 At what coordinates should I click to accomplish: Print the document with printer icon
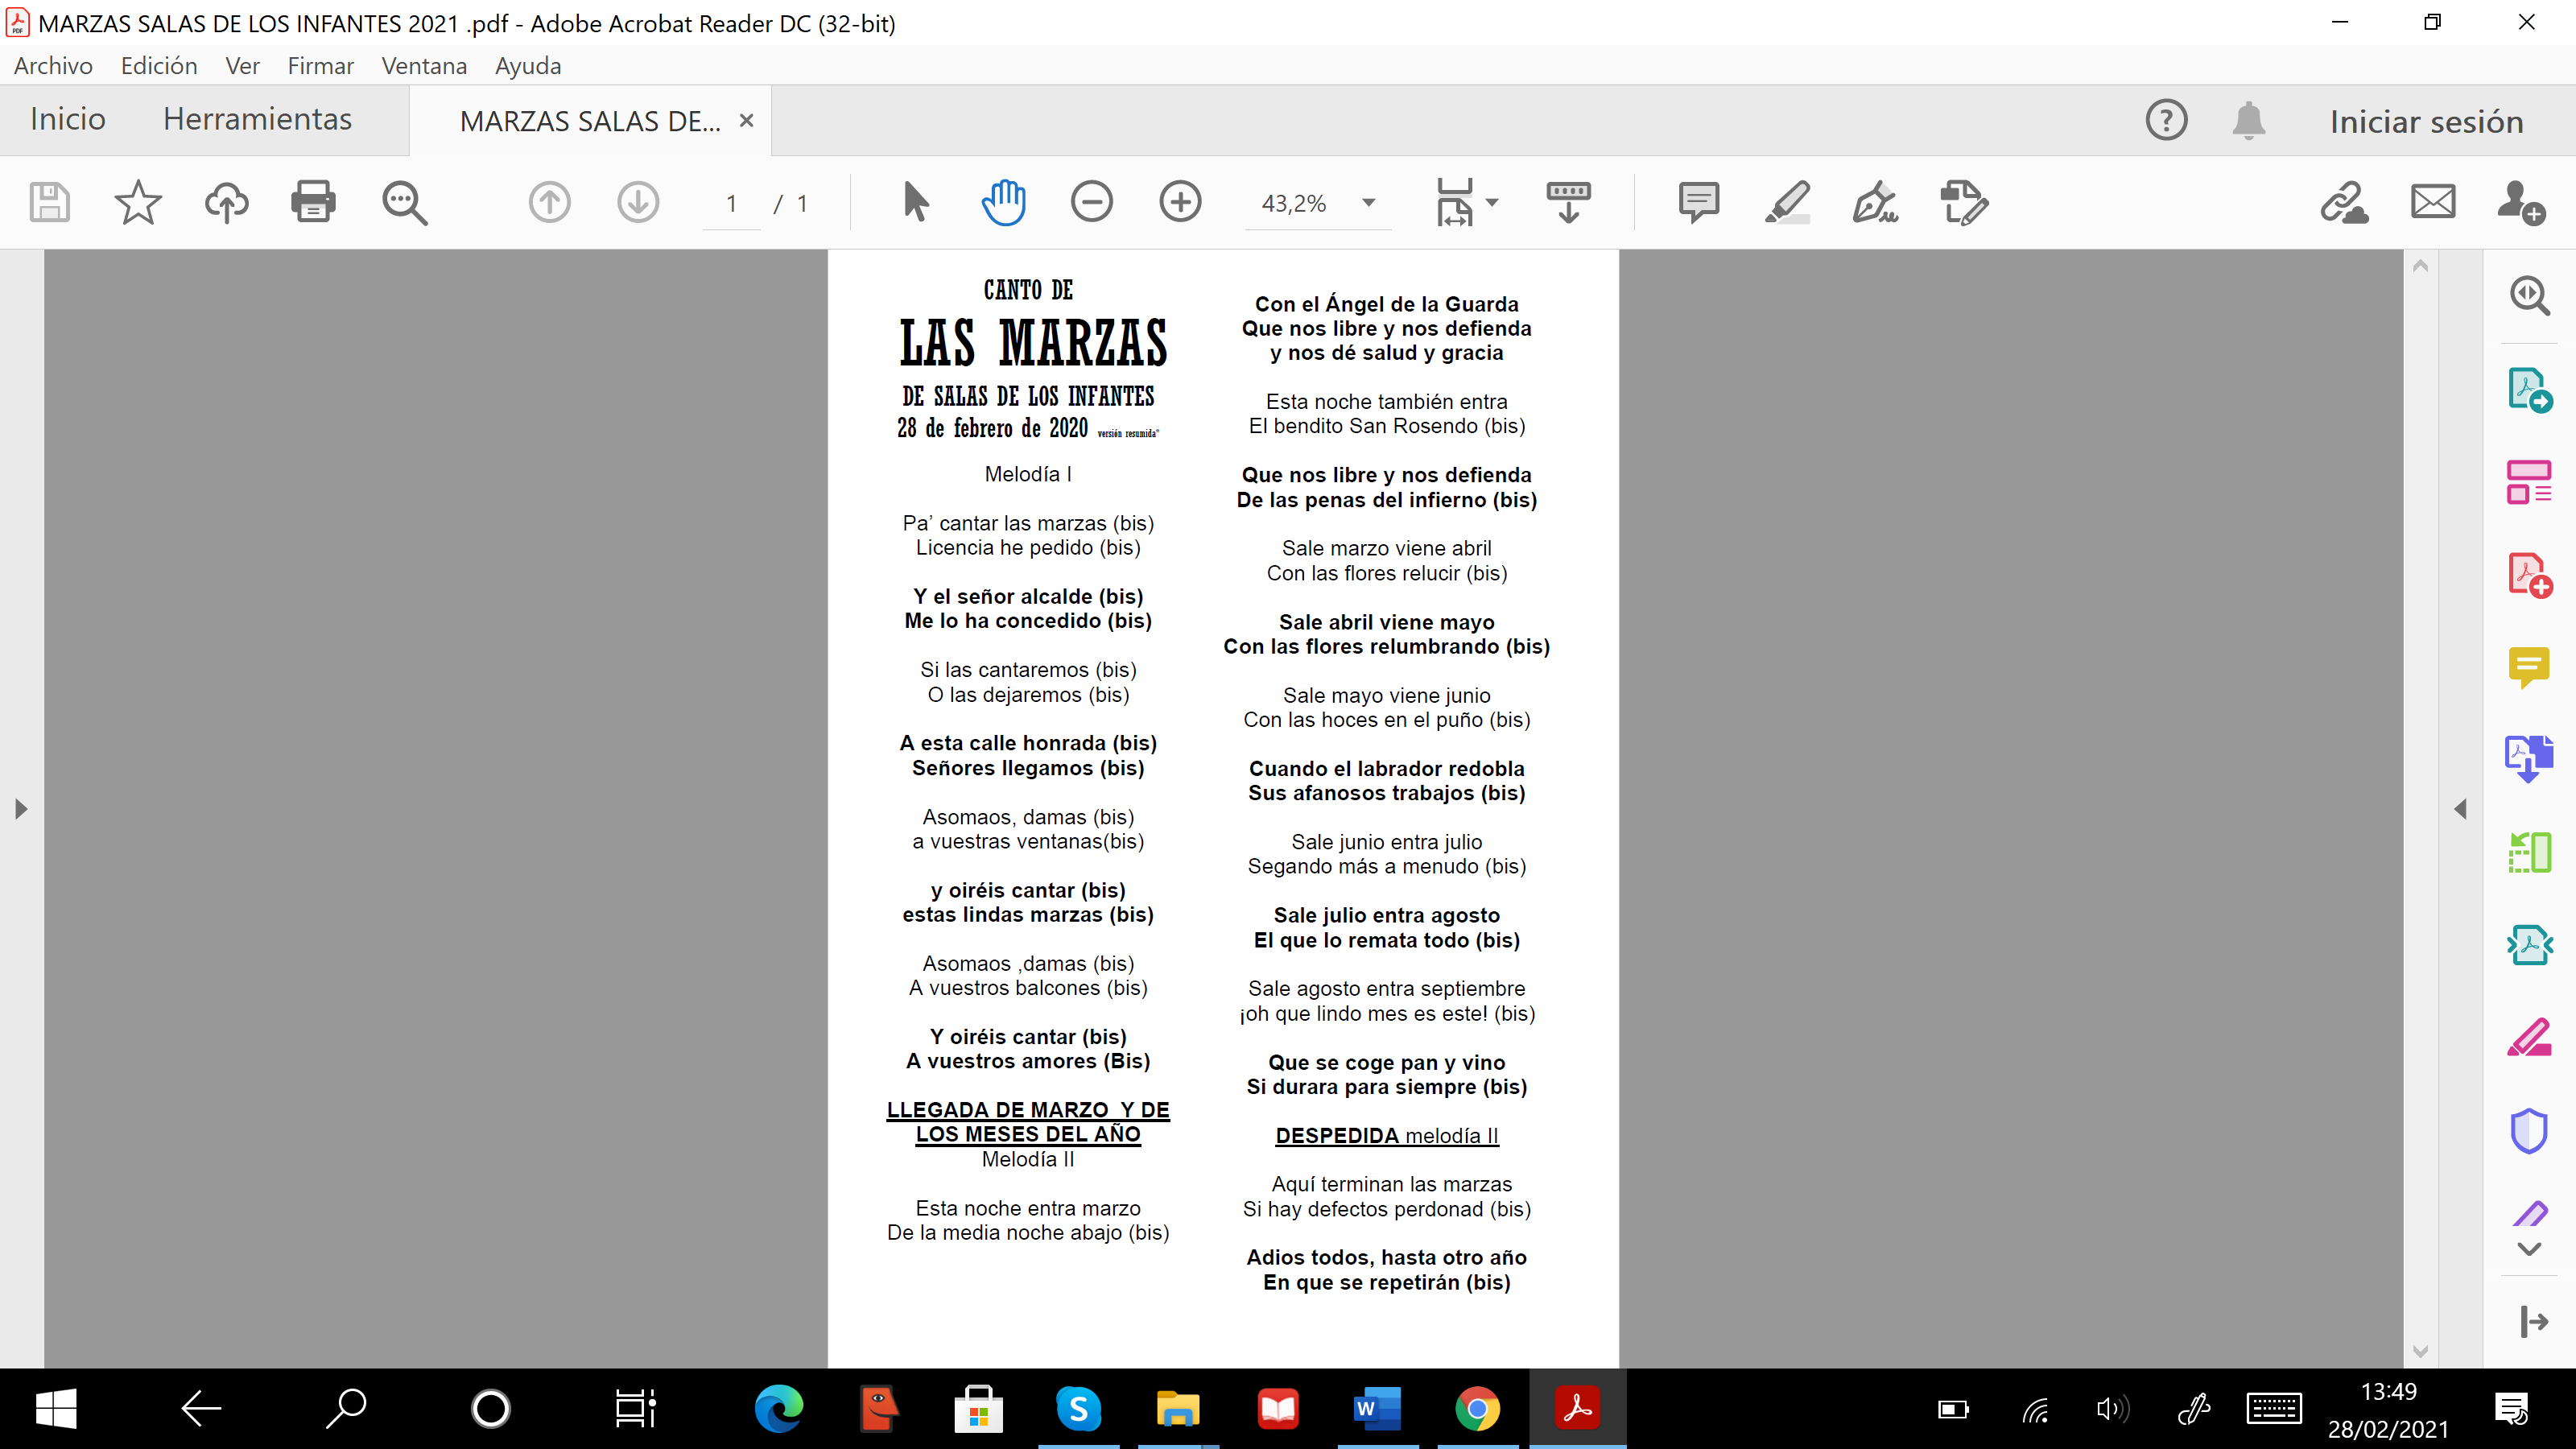313,203
